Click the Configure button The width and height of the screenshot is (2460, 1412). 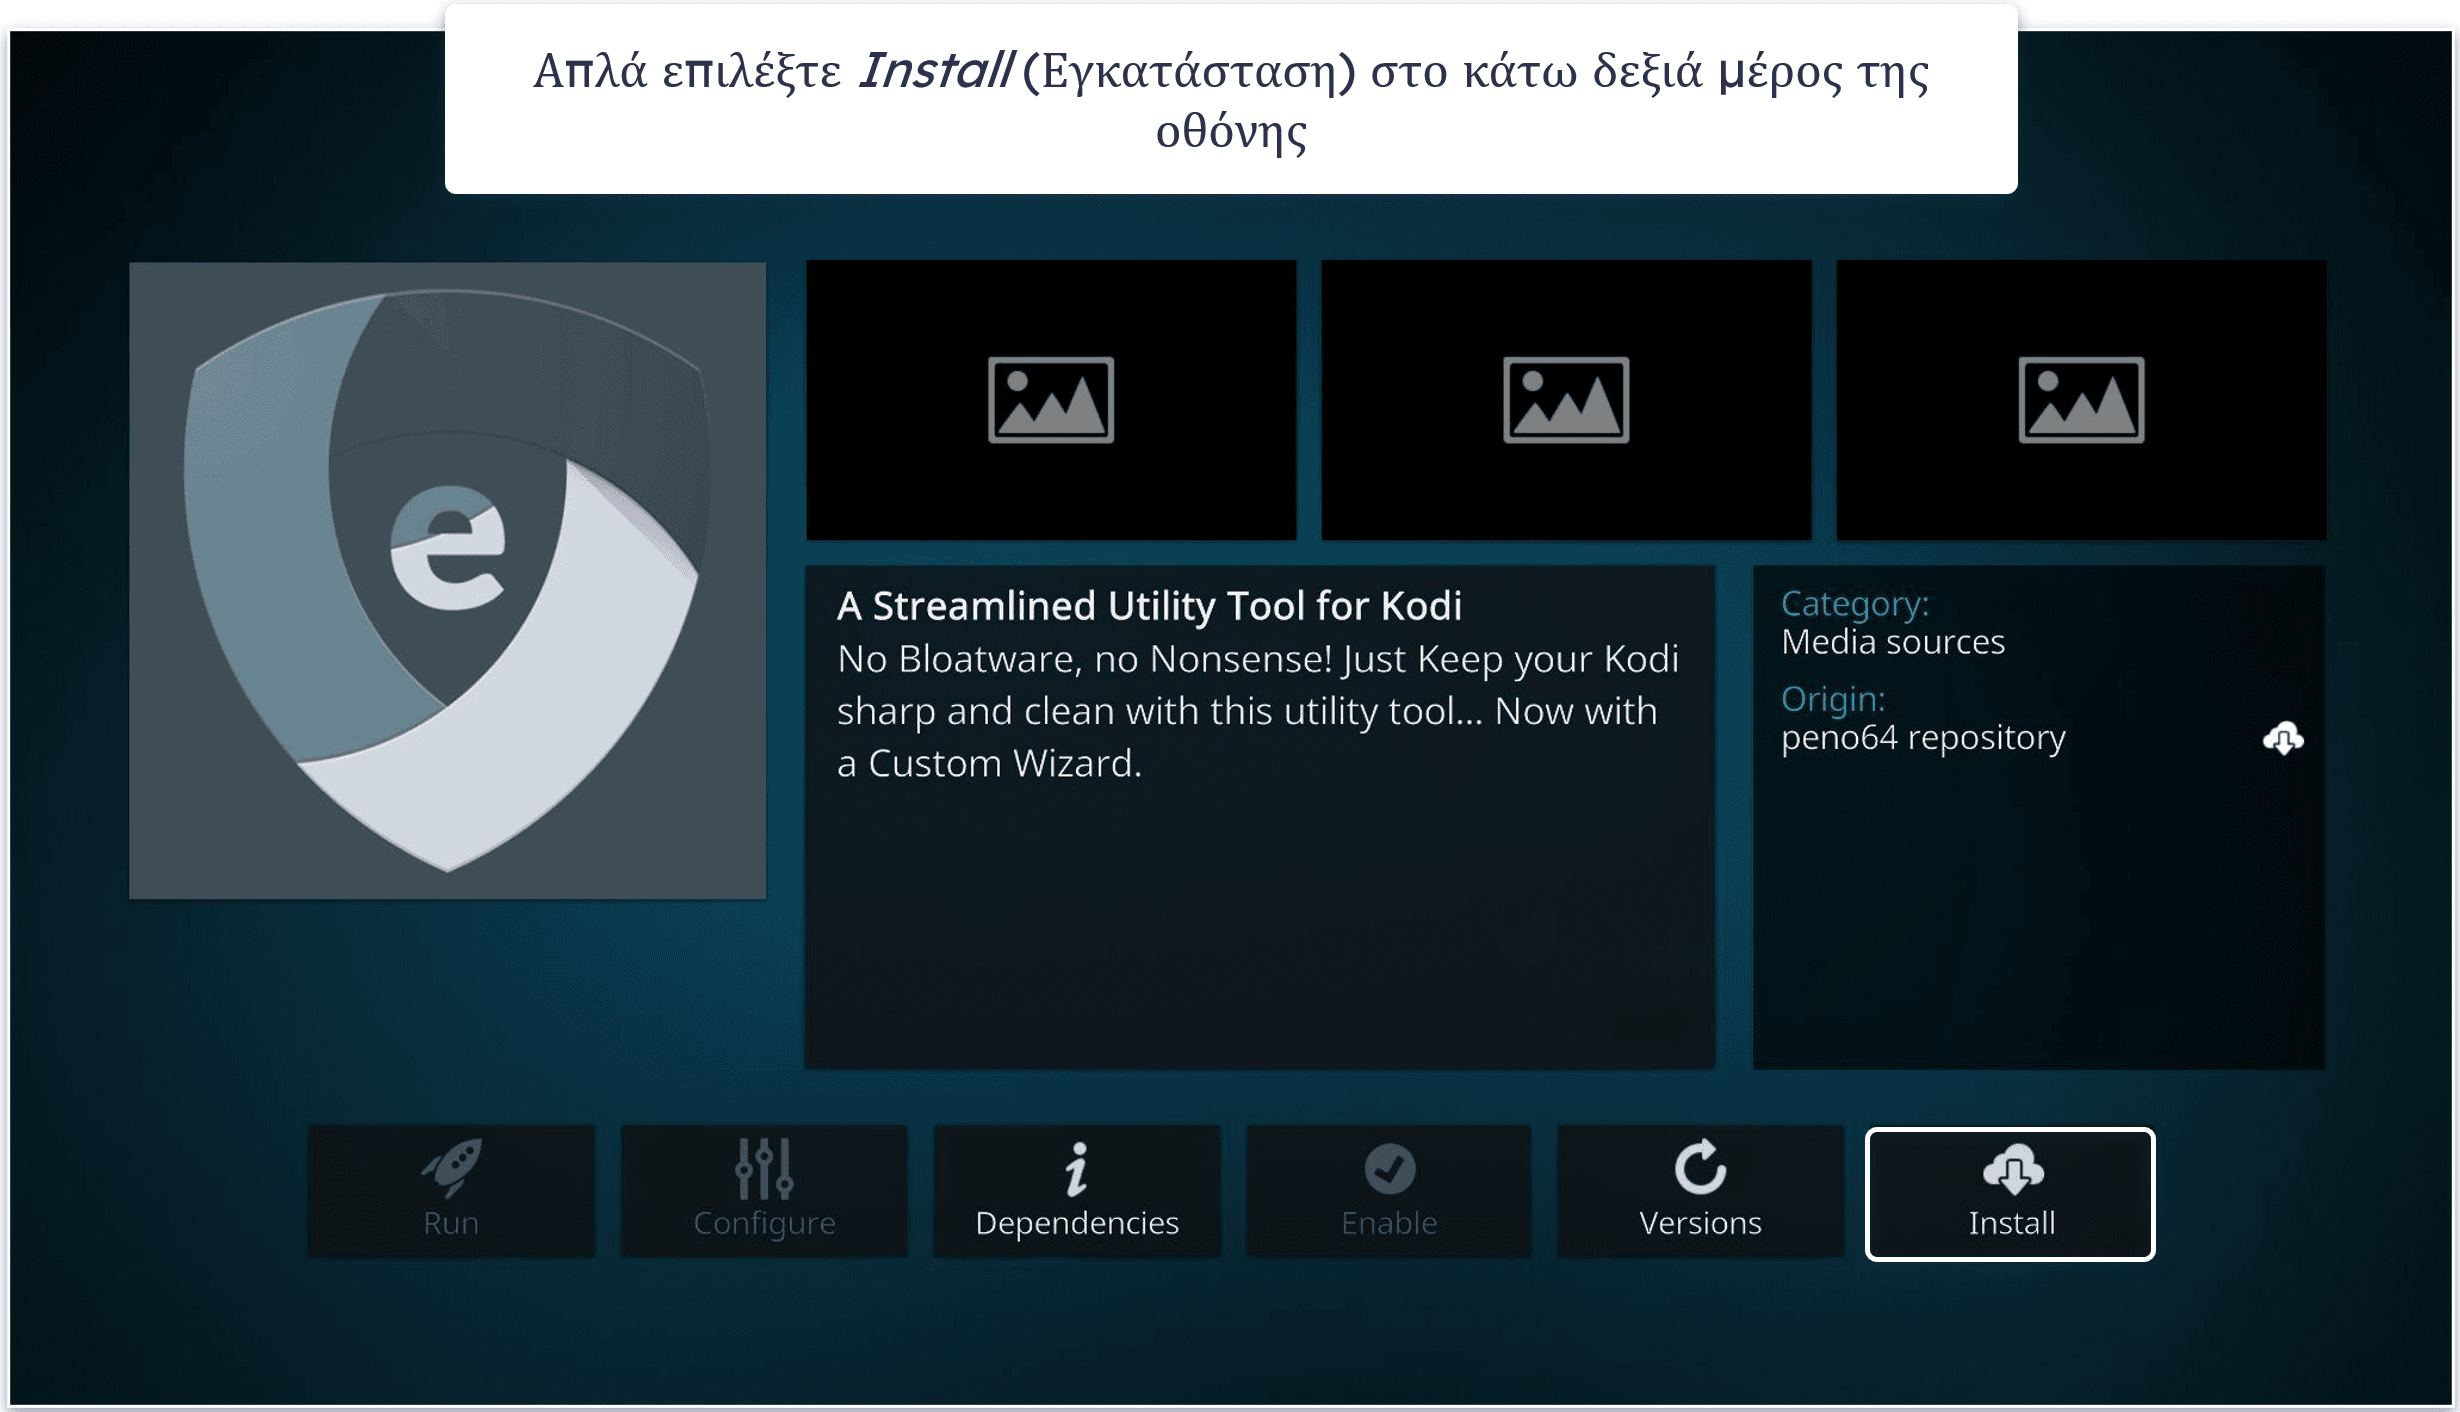pyautogui.click(x=764, y=1192)
